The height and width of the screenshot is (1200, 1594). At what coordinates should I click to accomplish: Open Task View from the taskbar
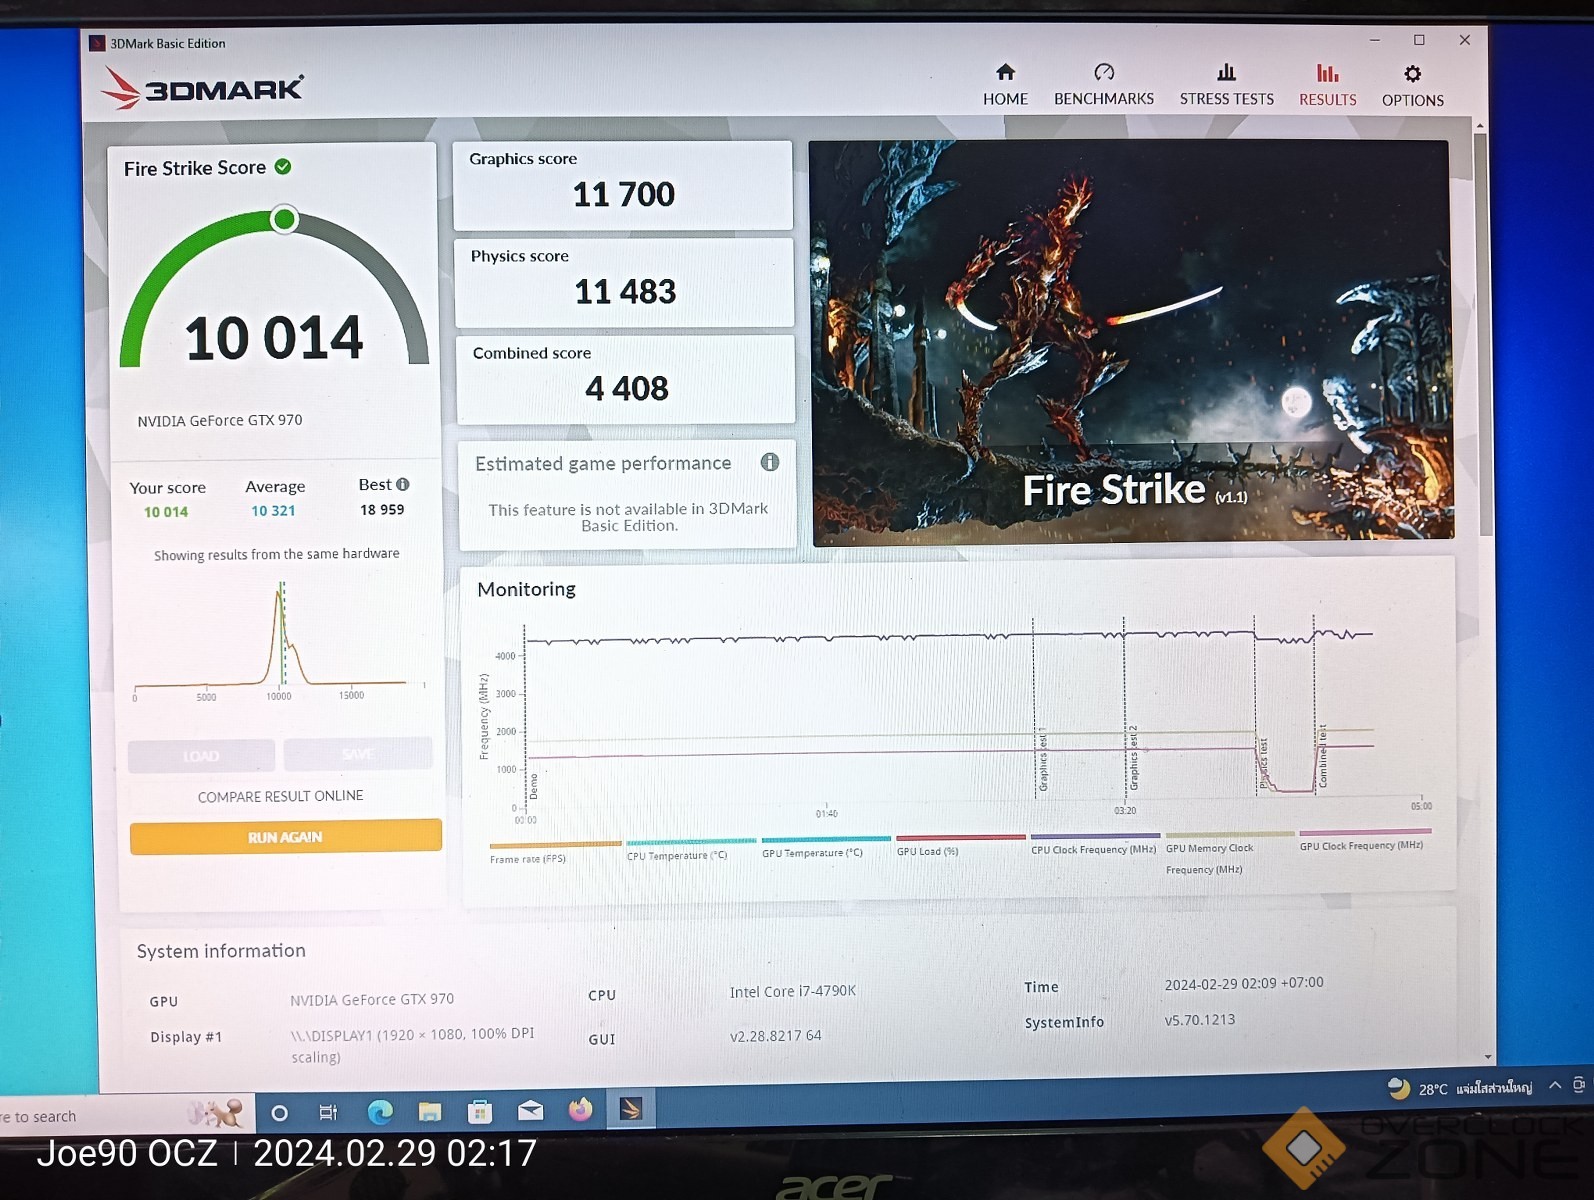coord(328,1112)
